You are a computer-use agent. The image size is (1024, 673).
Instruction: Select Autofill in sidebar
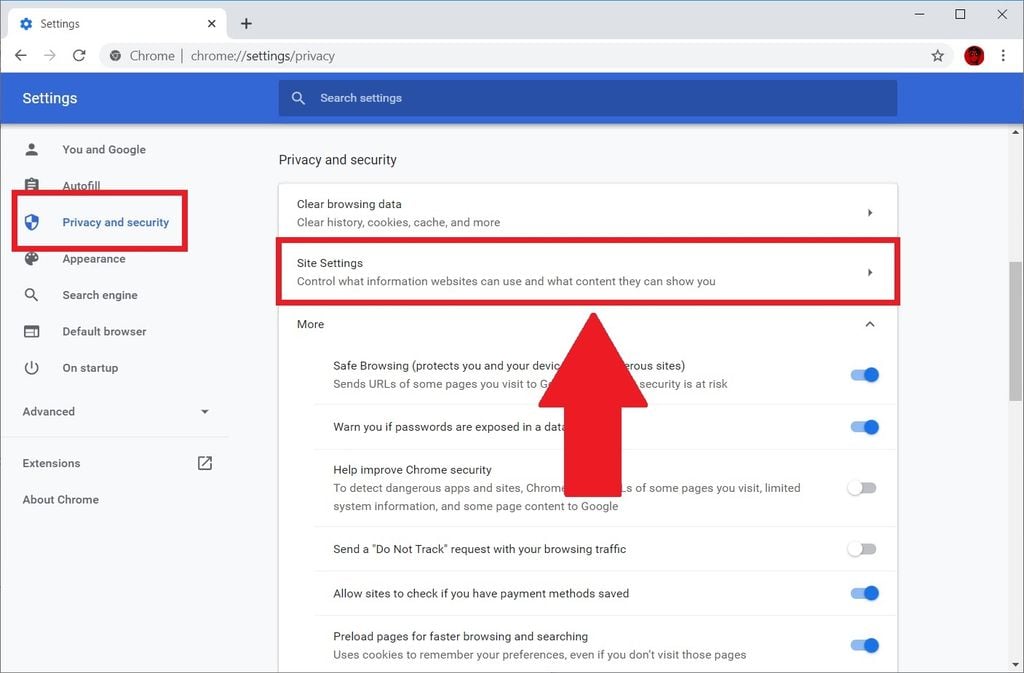(x=81, y=185)
